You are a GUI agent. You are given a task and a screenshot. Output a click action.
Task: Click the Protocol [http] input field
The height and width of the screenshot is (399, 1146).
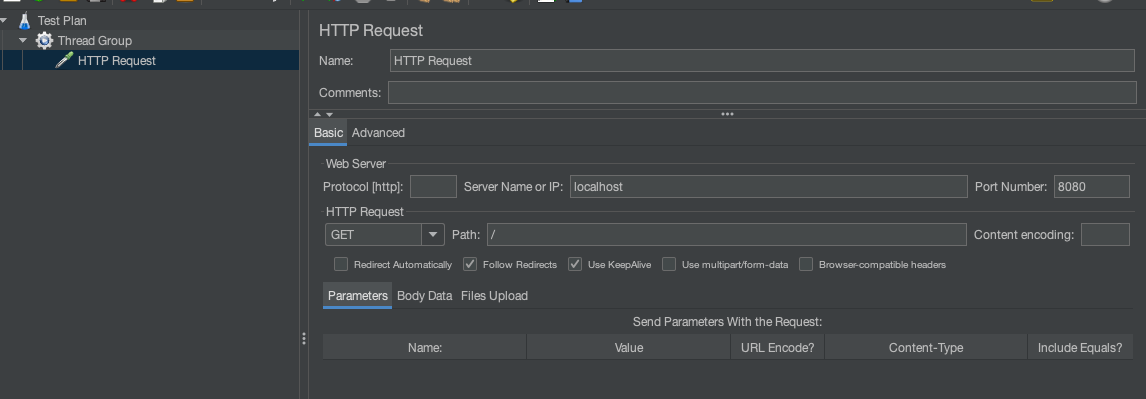click(433, 186)
